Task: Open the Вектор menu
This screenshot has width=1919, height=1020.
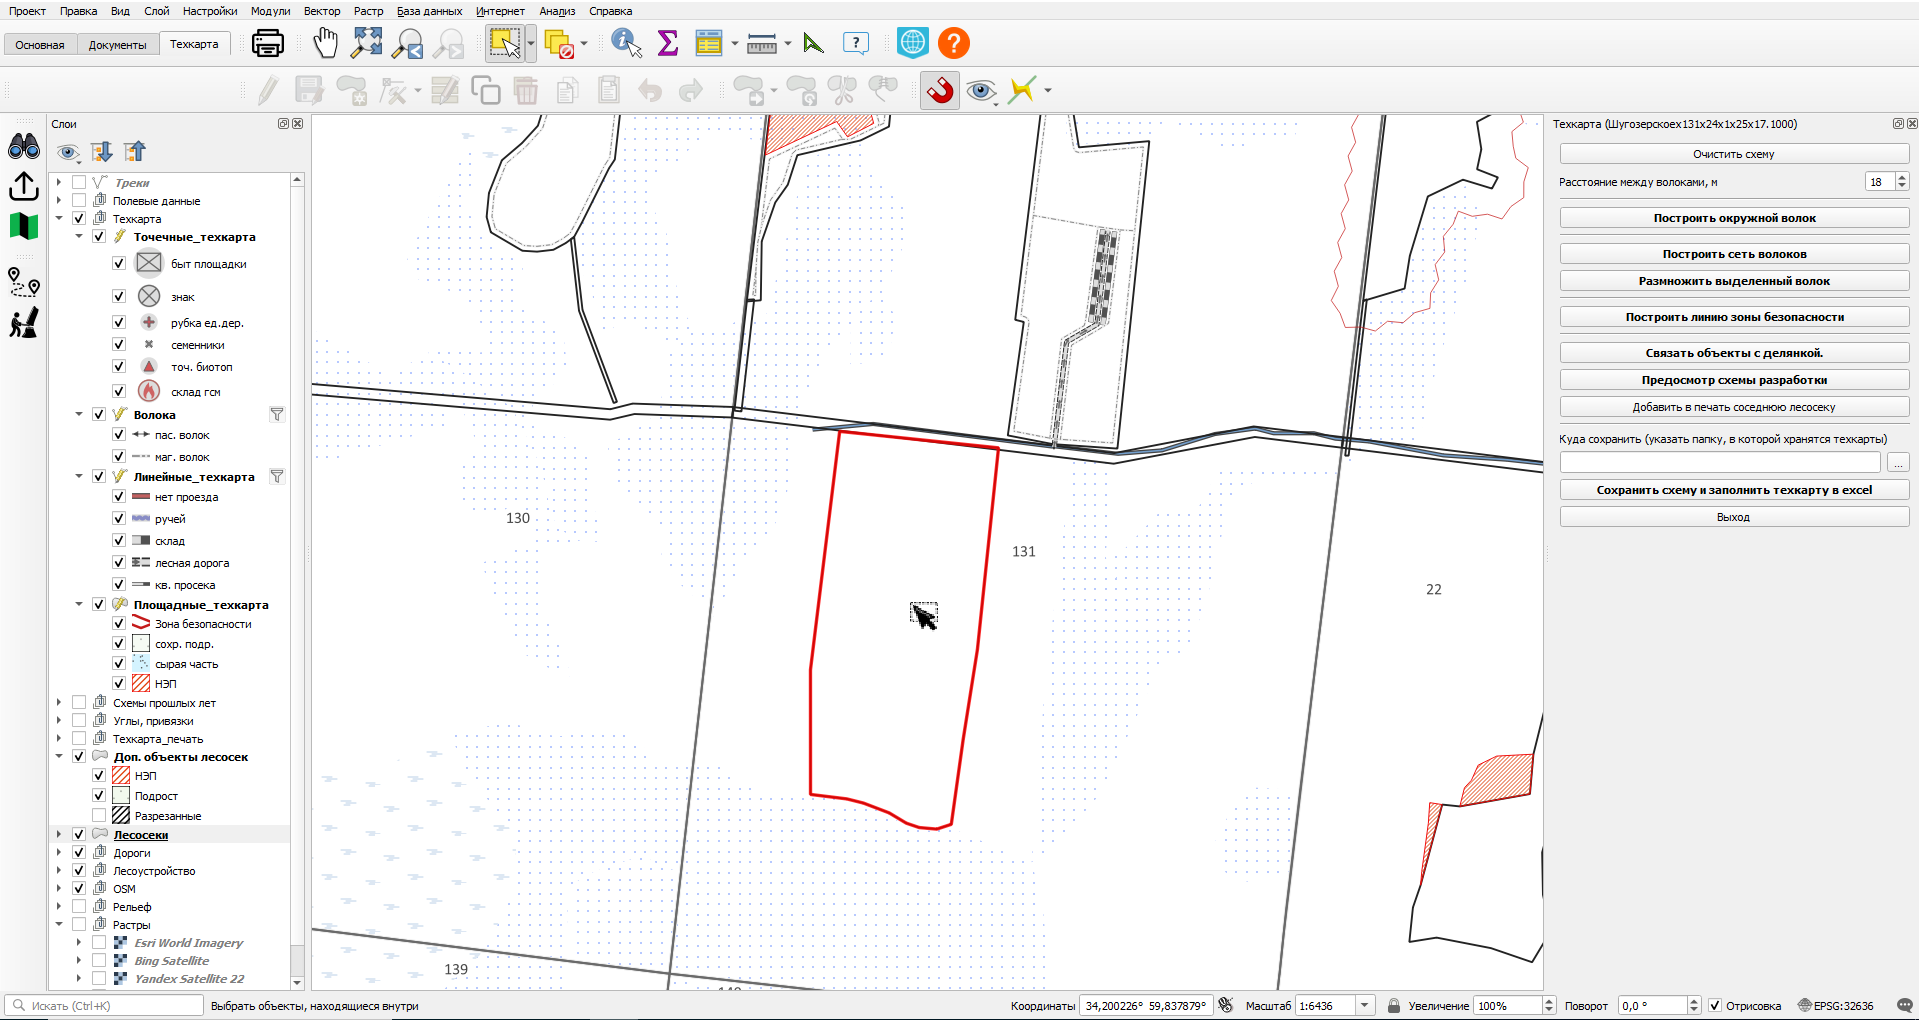Action: tap(322, 11)
